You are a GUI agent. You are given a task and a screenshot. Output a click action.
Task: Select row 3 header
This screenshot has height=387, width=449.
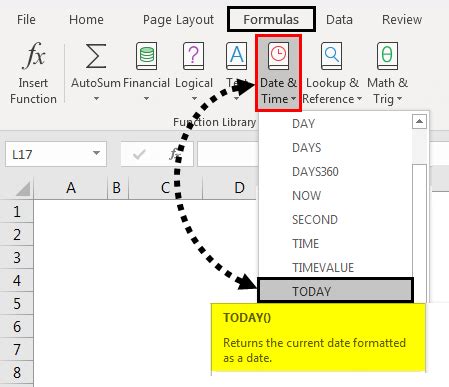17,257
